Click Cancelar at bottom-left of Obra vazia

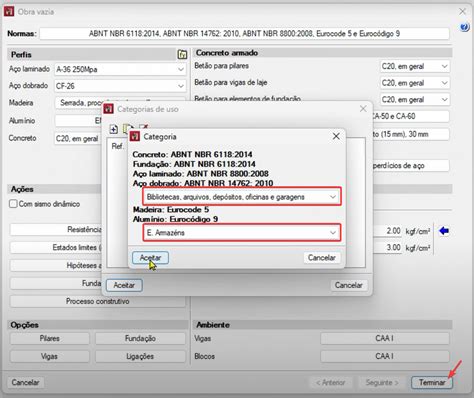tap(25, 382)
